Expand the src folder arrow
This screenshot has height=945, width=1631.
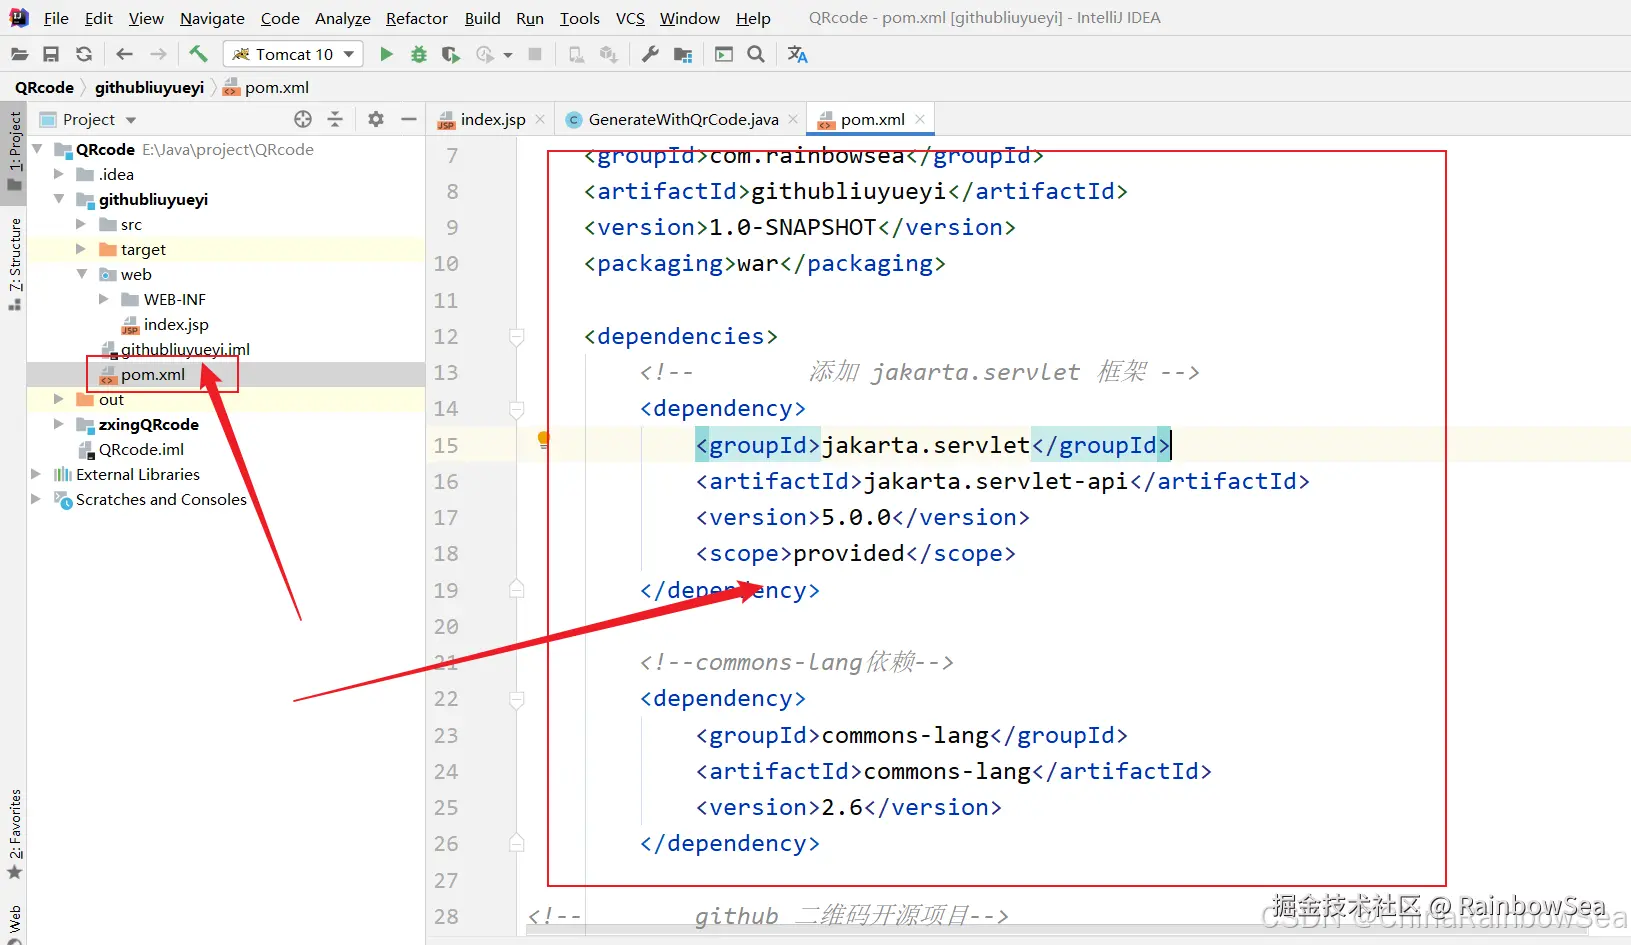click(x=81, y=224)
